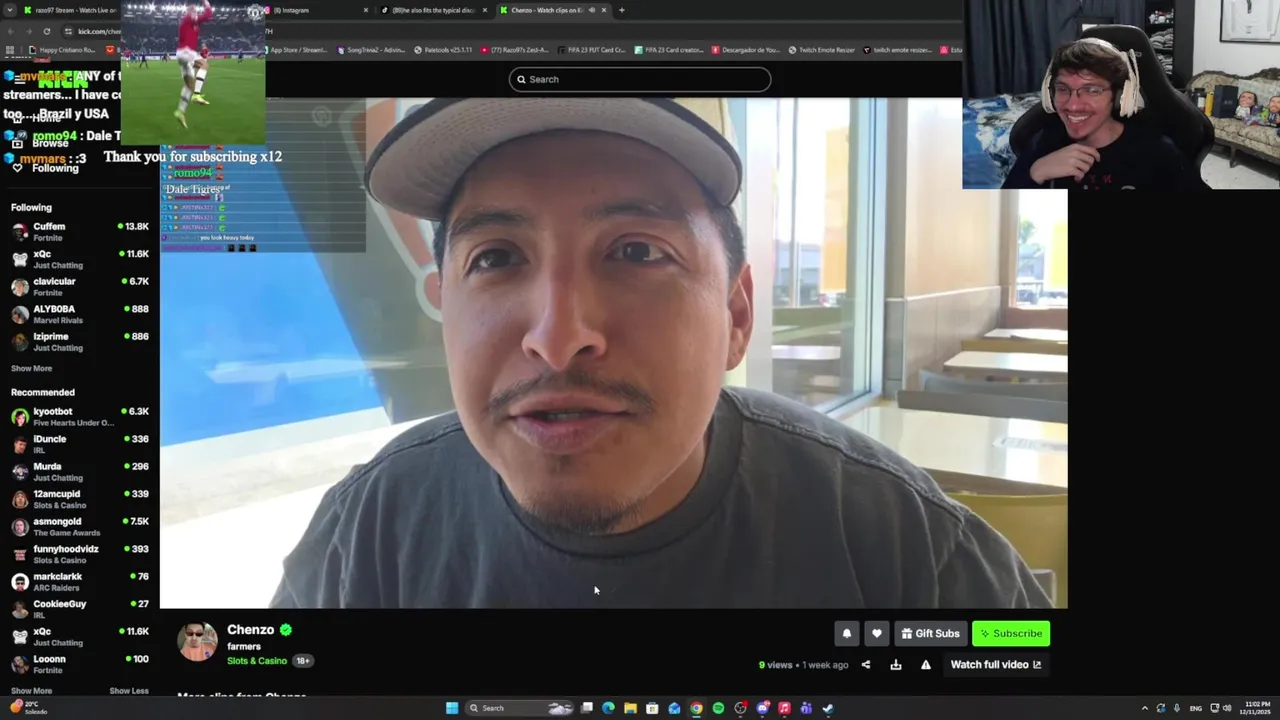Viewport: 1280px width, 720px height.
Task: Click the green Subscribe button
Action: [1011, 633]
